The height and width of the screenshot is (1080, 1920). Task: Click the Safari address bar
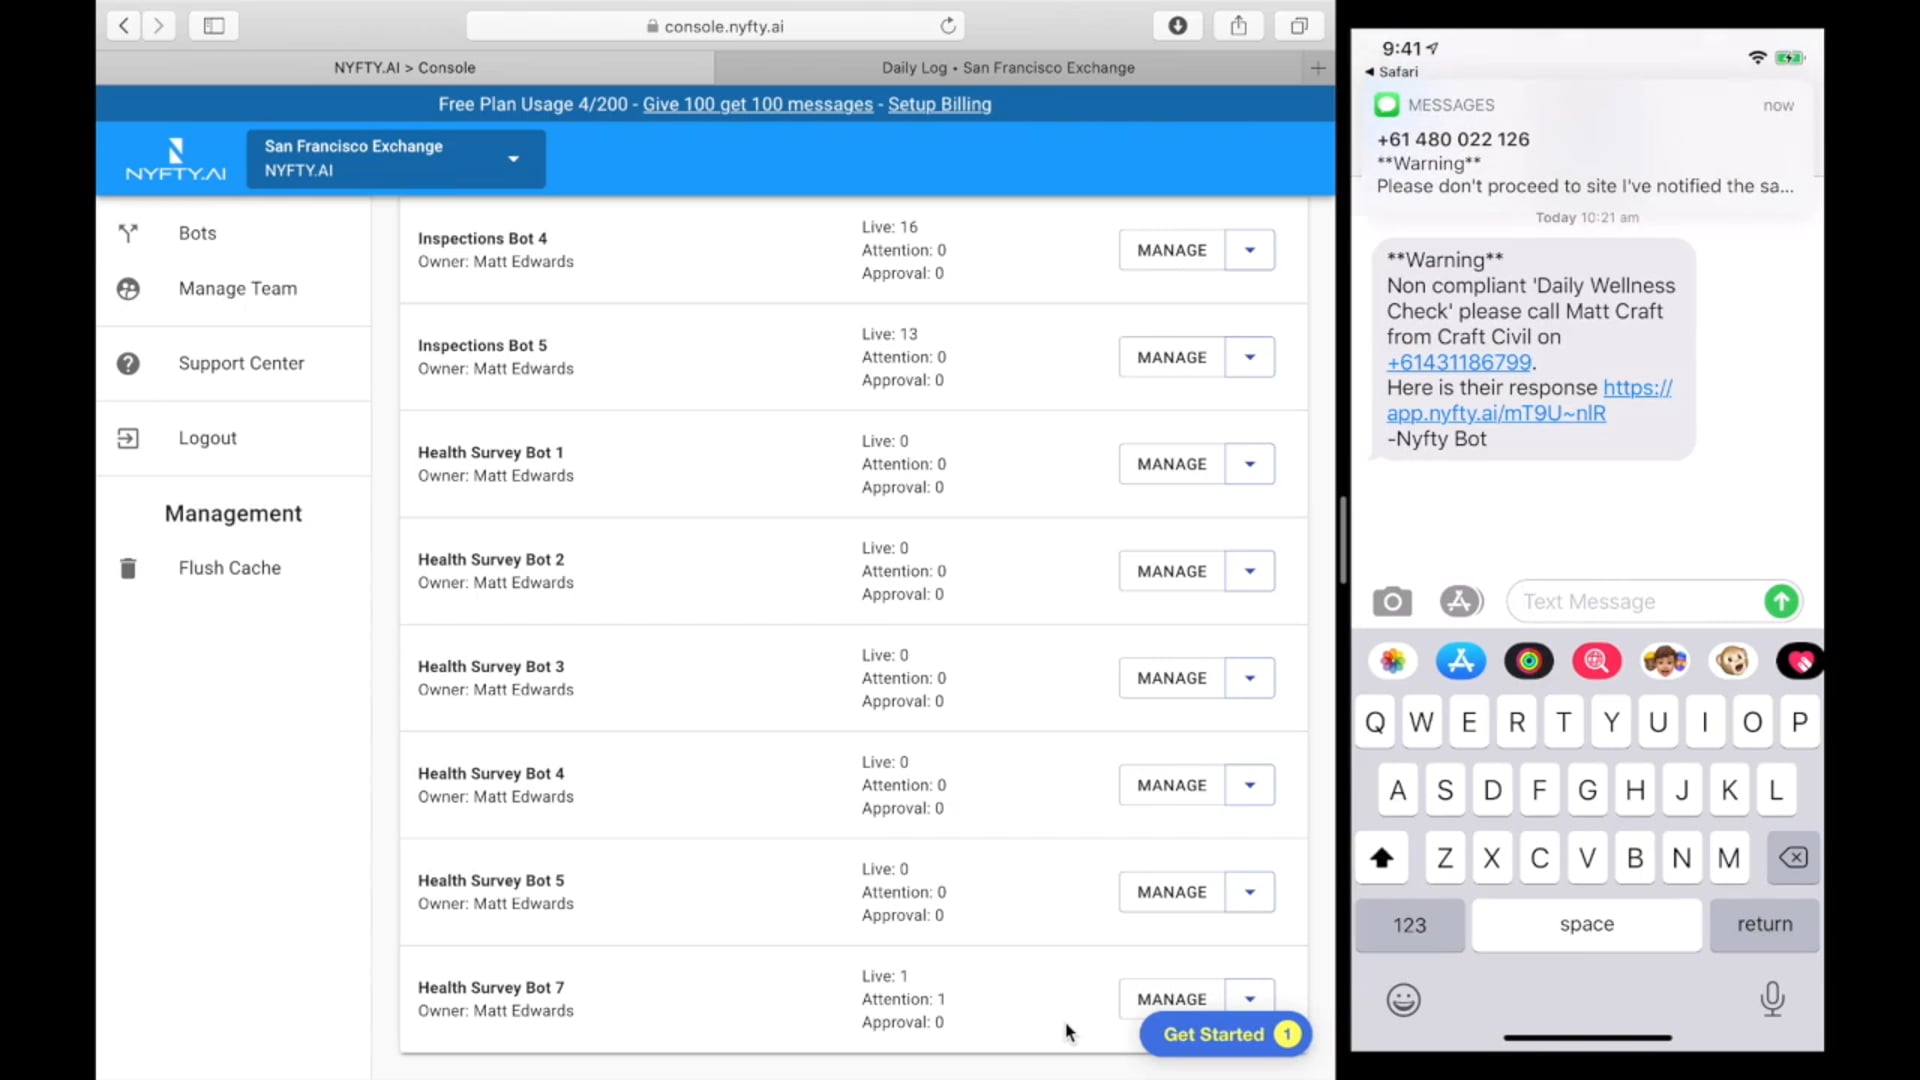click(716, 26)
